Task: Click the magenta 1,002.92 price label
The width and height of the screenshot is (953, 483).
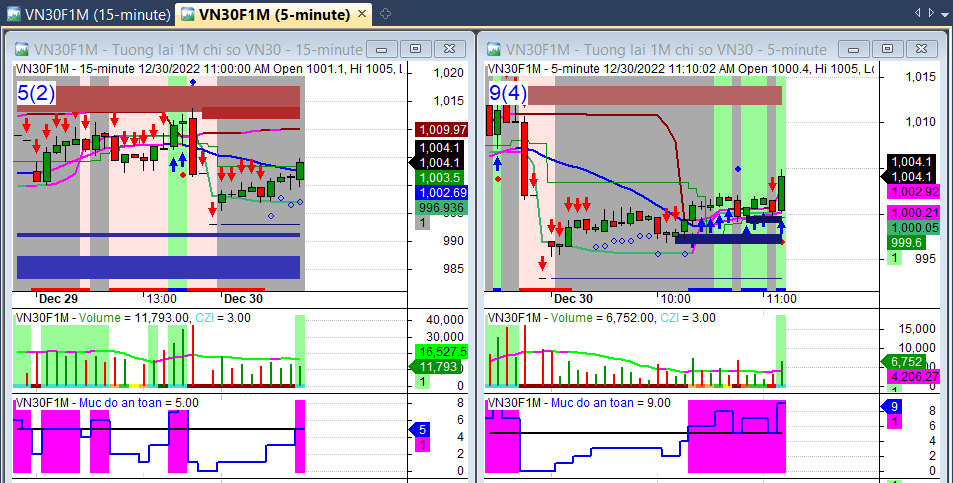Action: (914, 192)
